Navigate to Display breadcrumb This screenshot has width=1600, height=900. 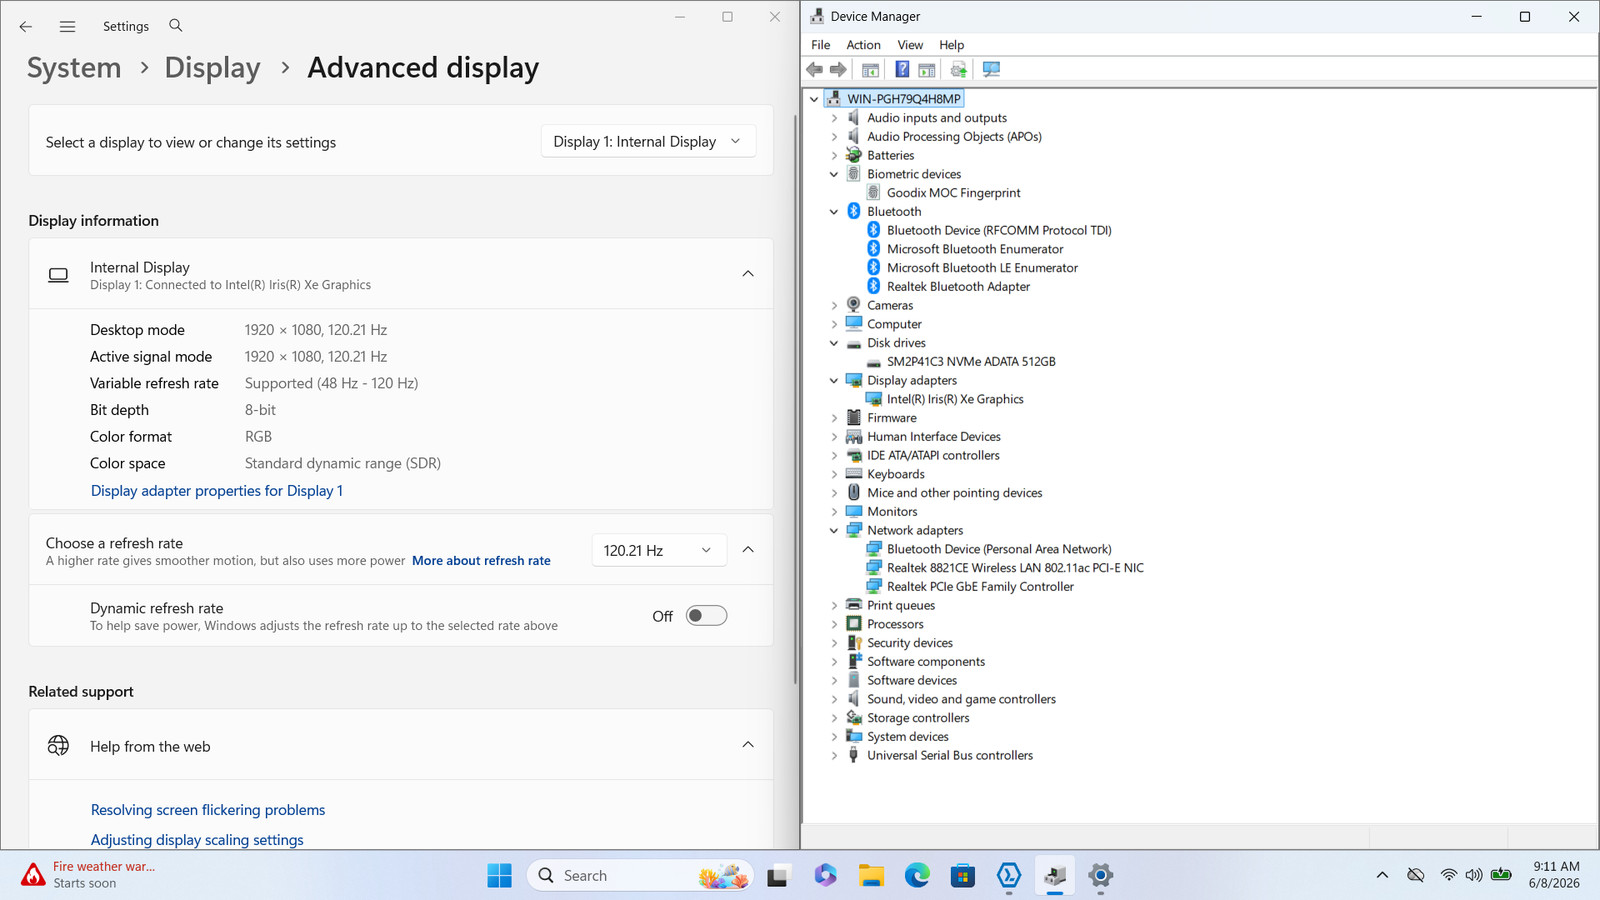pos(212,68)
